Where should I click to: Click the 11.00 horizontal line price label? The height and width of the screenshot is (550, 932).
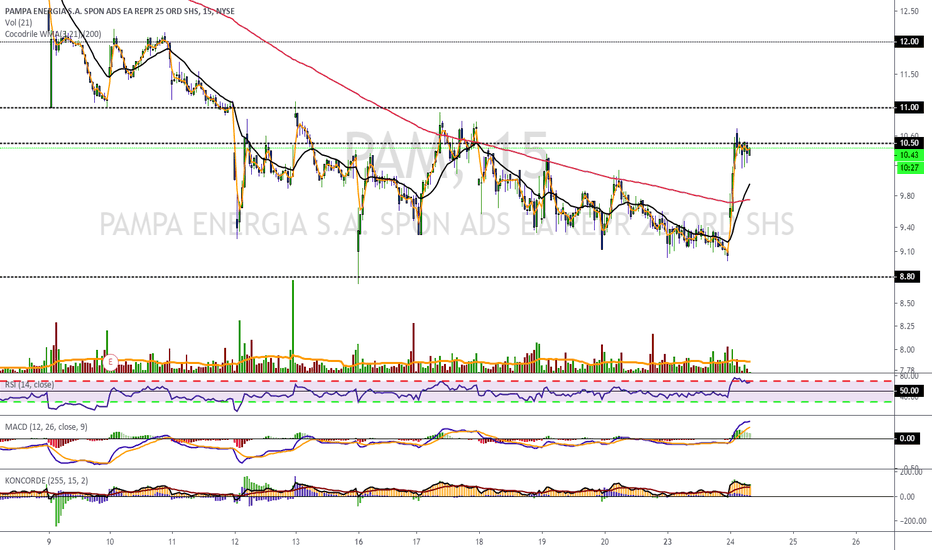click(909, 107)
